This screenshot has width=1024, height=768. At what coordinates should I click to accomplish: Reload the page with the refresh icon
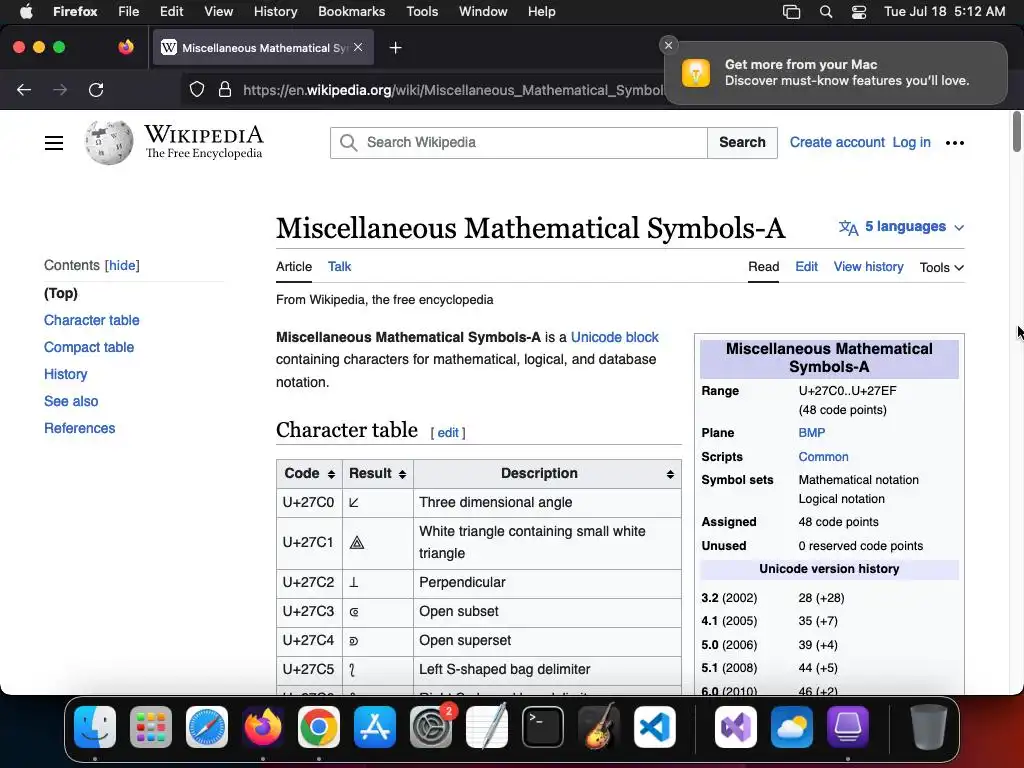click(x=96, y=90)
